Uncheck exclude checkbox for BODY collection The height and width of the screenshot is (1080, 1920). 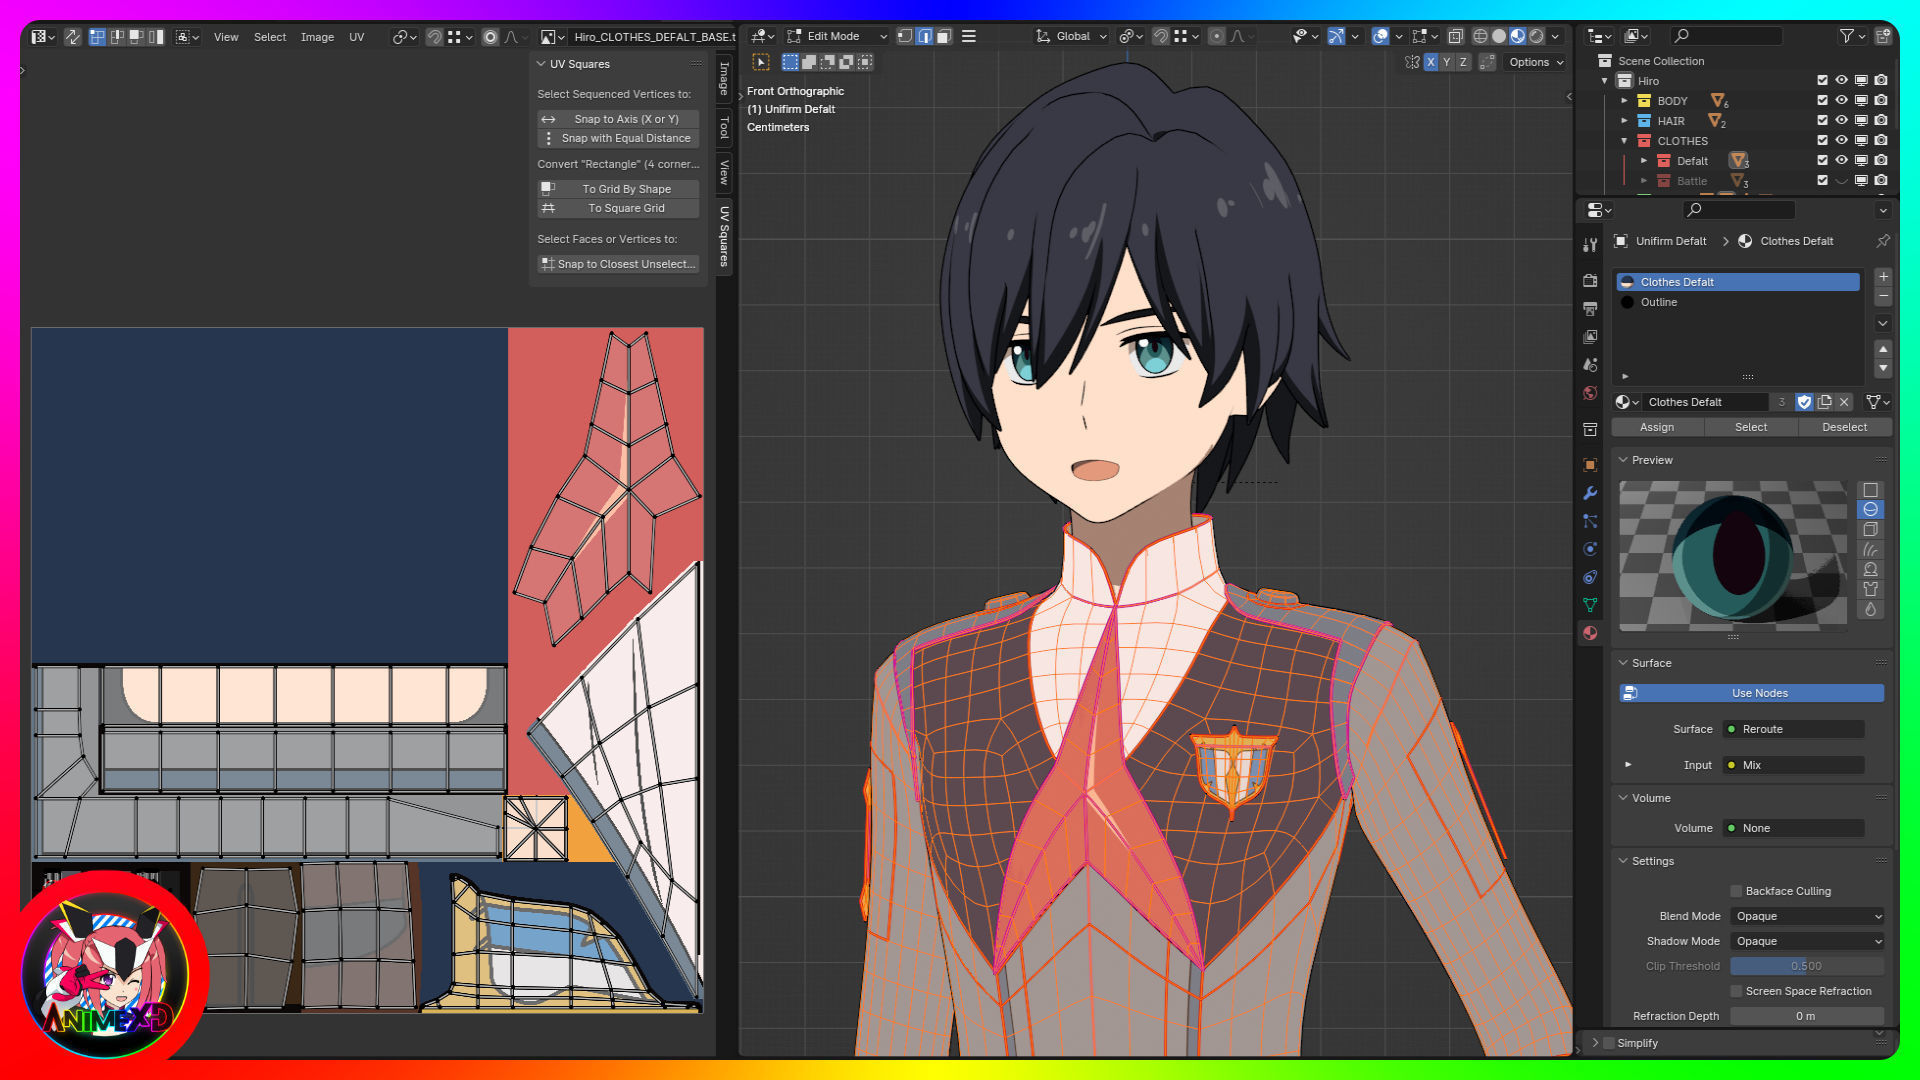point(1822,101)
